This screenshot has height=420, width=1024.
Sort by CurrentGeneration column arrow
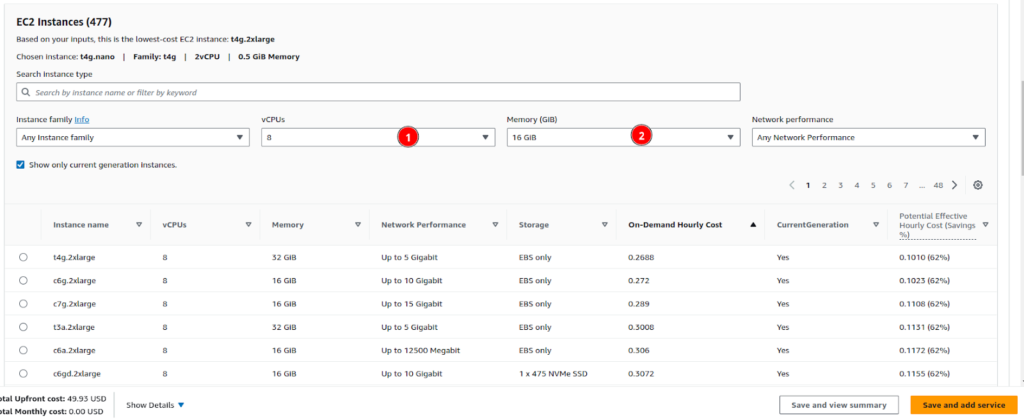(x=876, y=225)
